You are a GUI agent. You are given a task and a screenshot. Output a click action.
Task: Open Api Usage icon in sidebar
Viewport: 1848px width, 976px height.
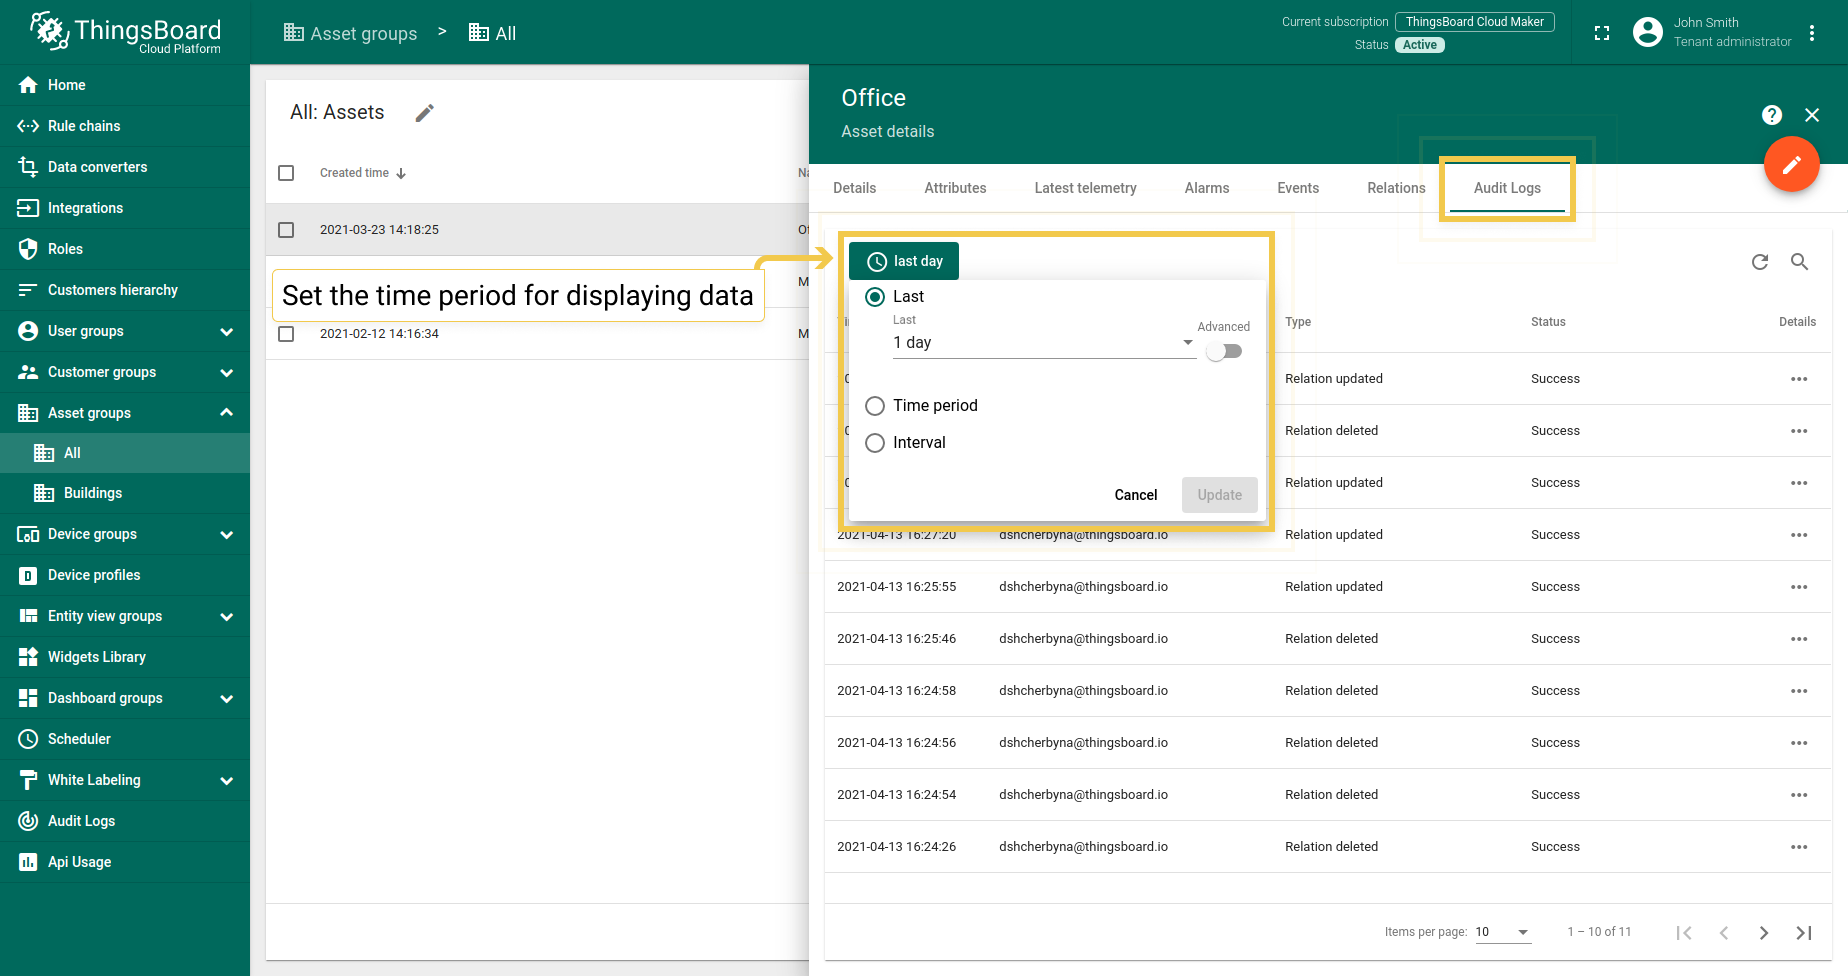(28, 862)
